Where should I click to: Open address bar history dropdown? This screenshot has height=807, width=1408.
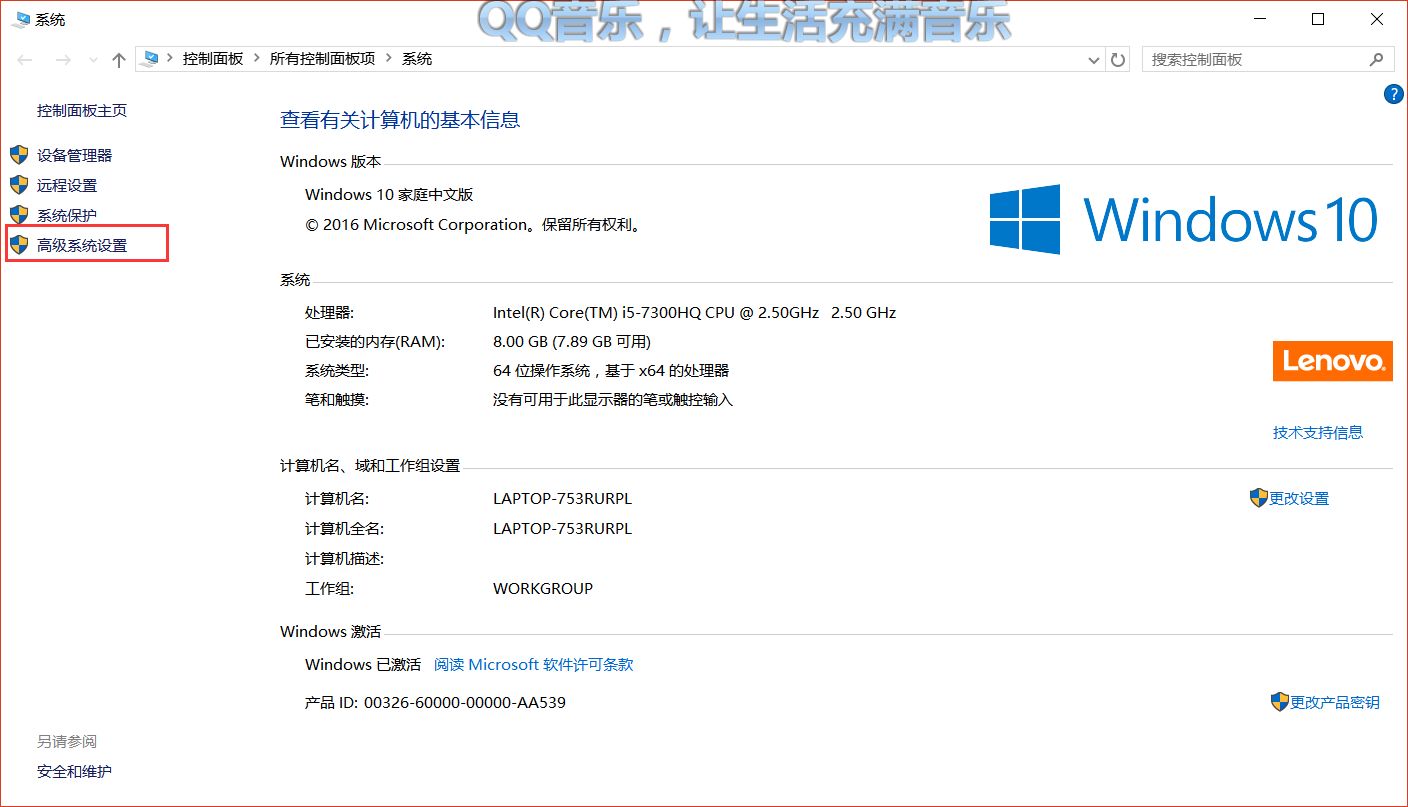pos(1094,60)
